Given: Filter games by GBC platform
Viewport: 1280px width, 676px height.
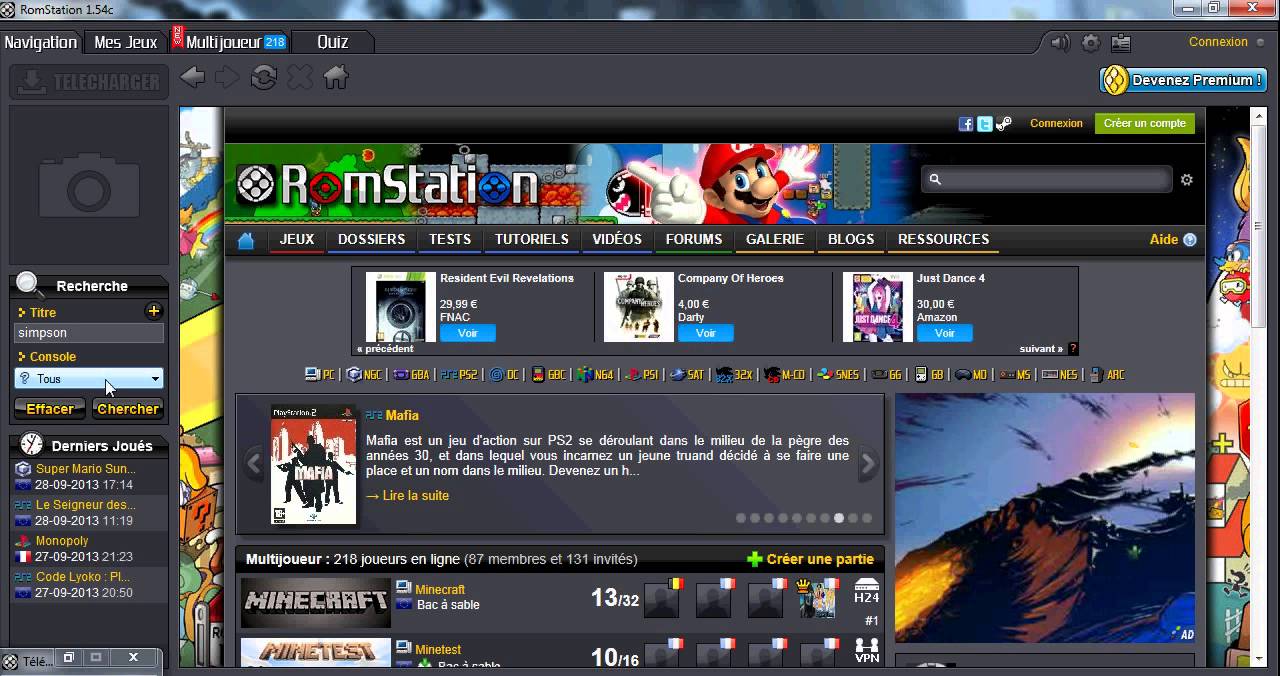Looking at the screenshot, I should pyautogui.click(x=548, y=375).
